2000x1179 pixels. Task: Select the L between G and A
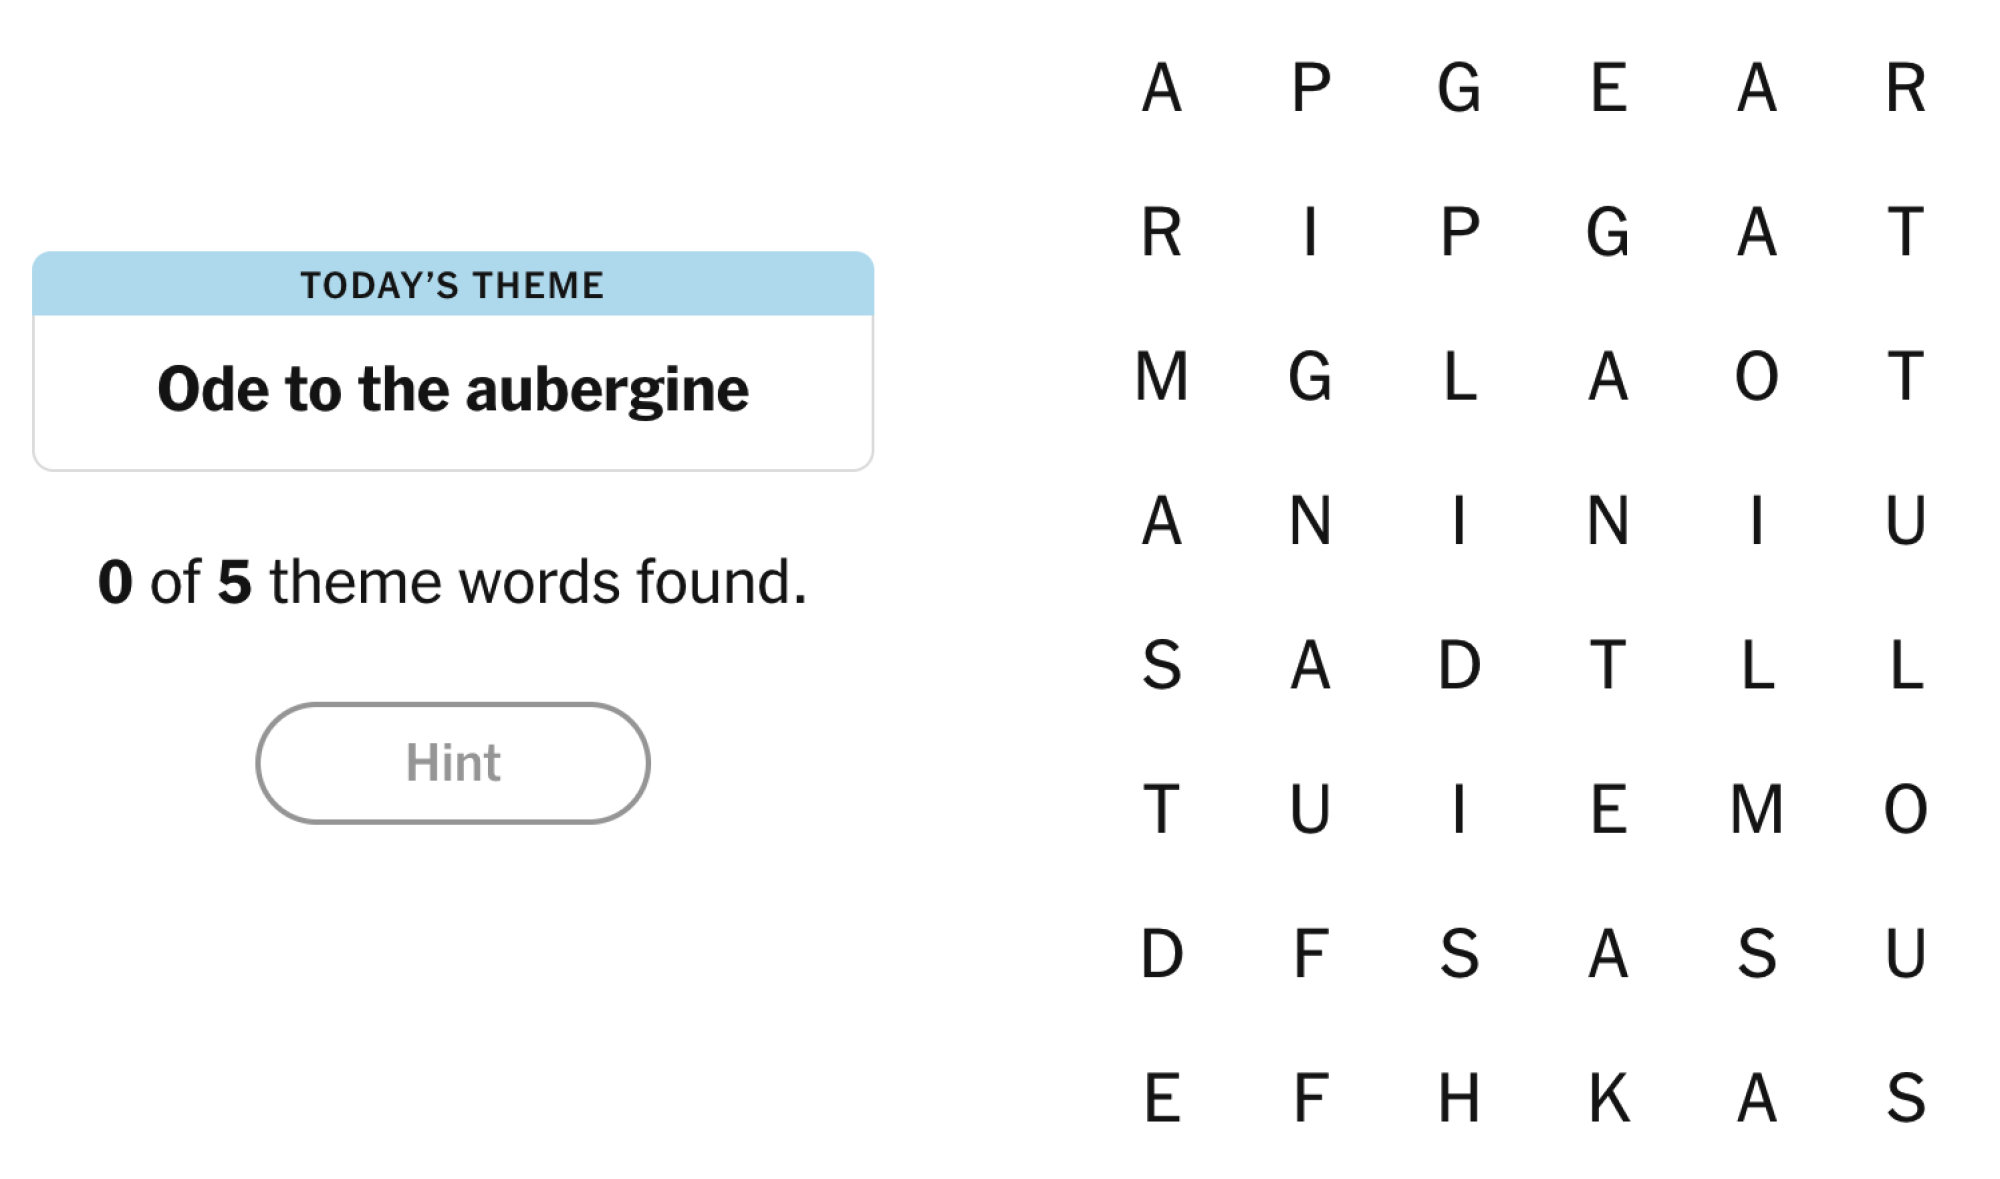(1459, 377)
